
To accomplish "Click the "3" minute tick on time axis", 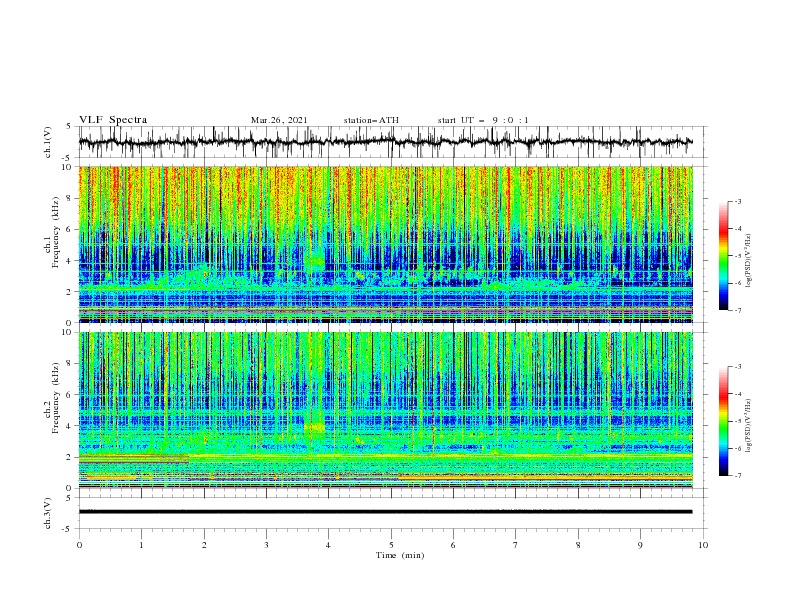I will (x=266, y=545).
